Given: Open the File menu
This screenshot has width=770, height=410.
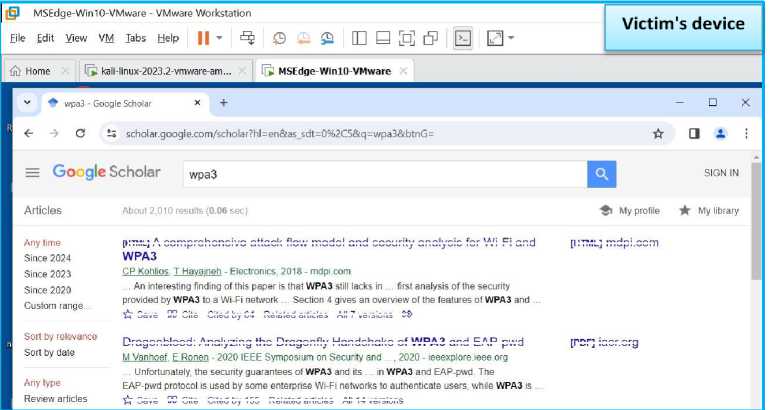Looking at the screenshot, I should click(18, 38).
